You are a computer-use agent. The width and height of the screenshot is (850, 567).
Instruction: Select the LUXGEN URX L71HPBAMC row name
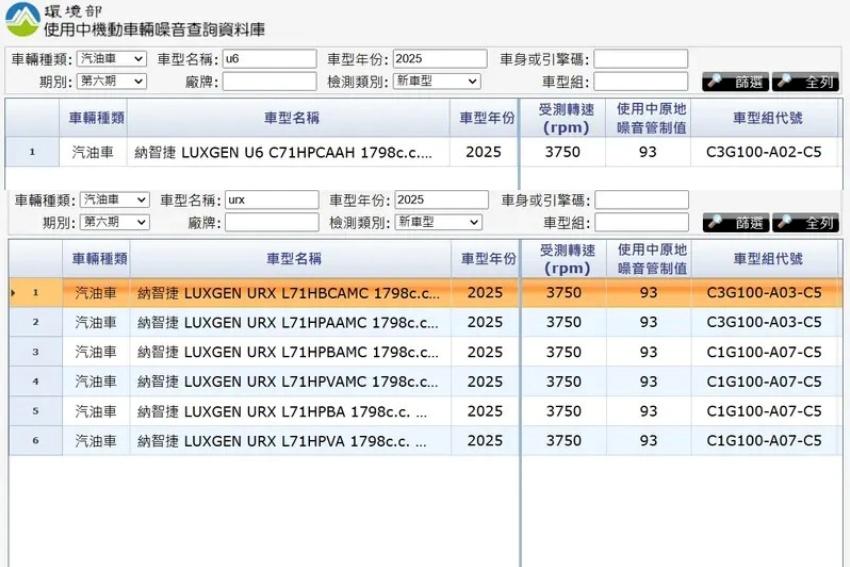pyautogui.click(x=287, y=352)
